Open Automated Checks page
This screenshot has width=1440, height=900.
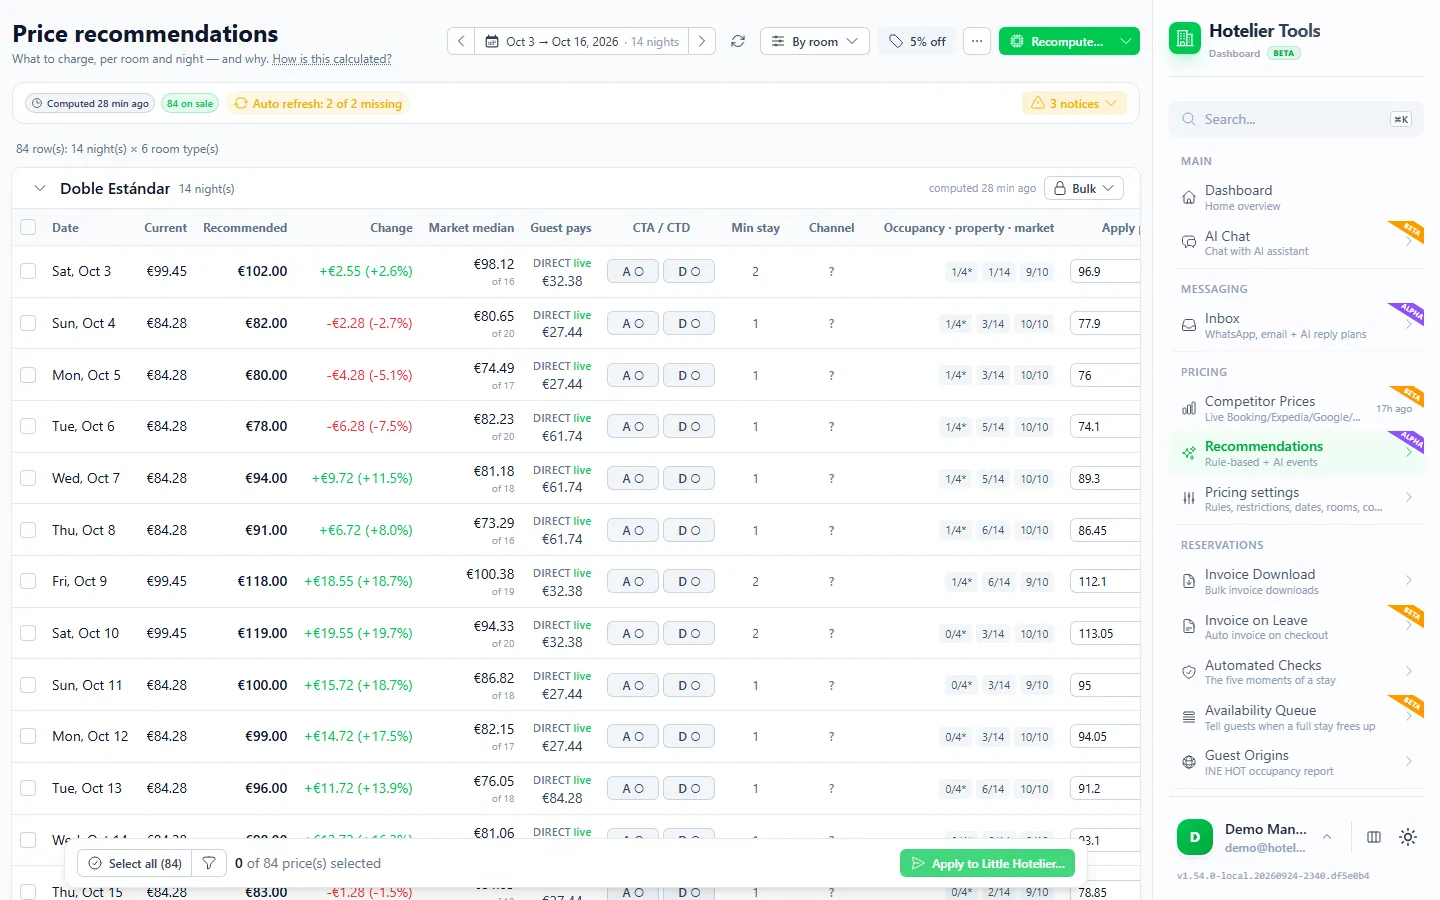[x=1296, y=672]
